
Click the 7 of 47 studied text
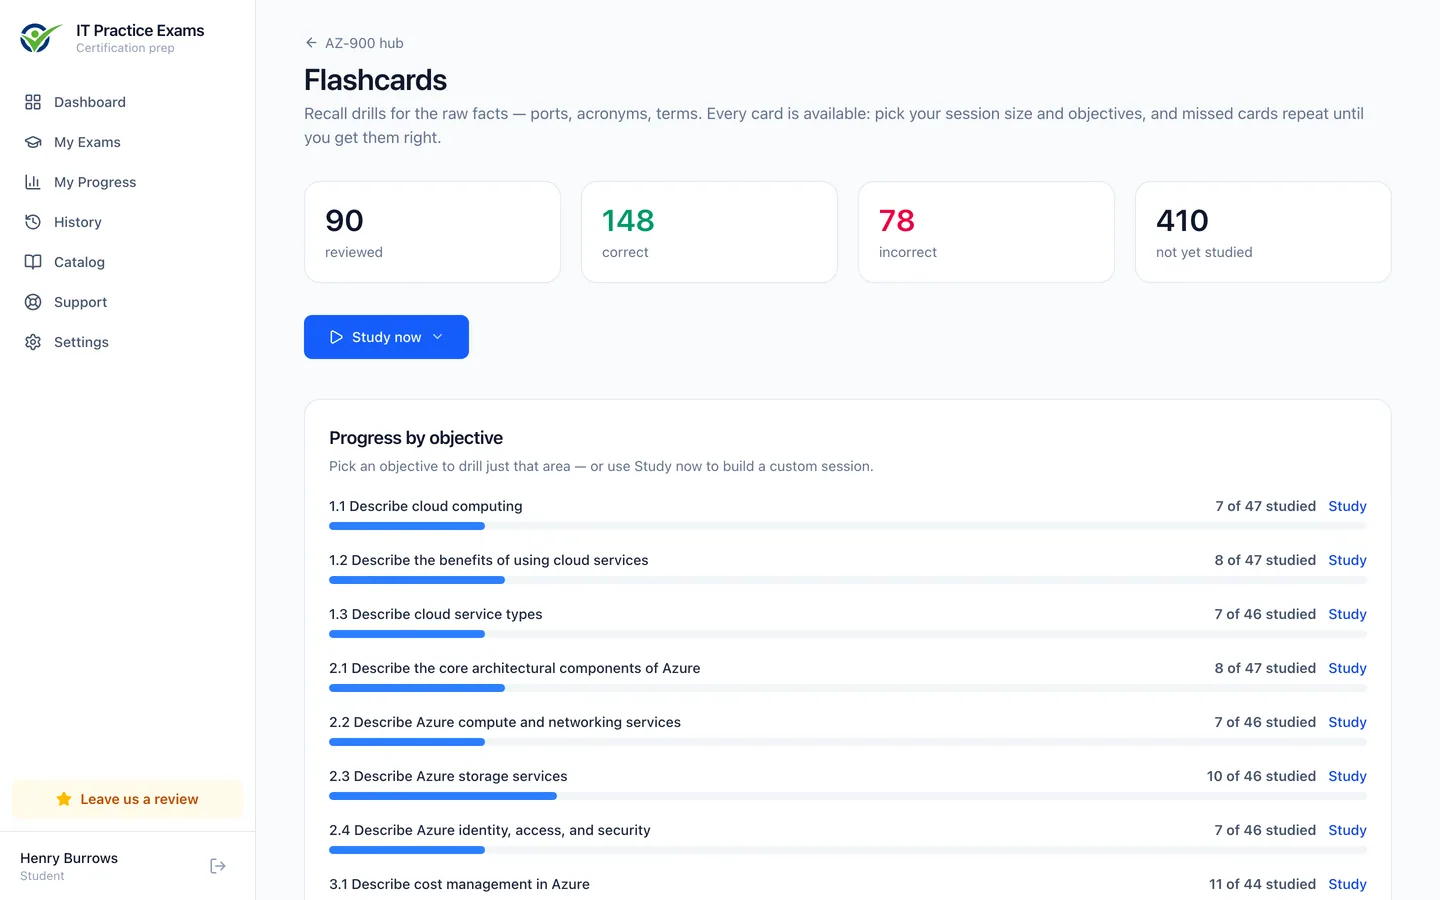point(1265,506)
